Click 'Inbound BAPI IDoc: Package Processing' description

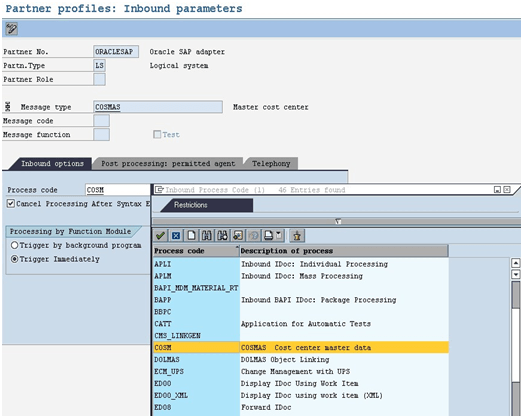point(319,300)
